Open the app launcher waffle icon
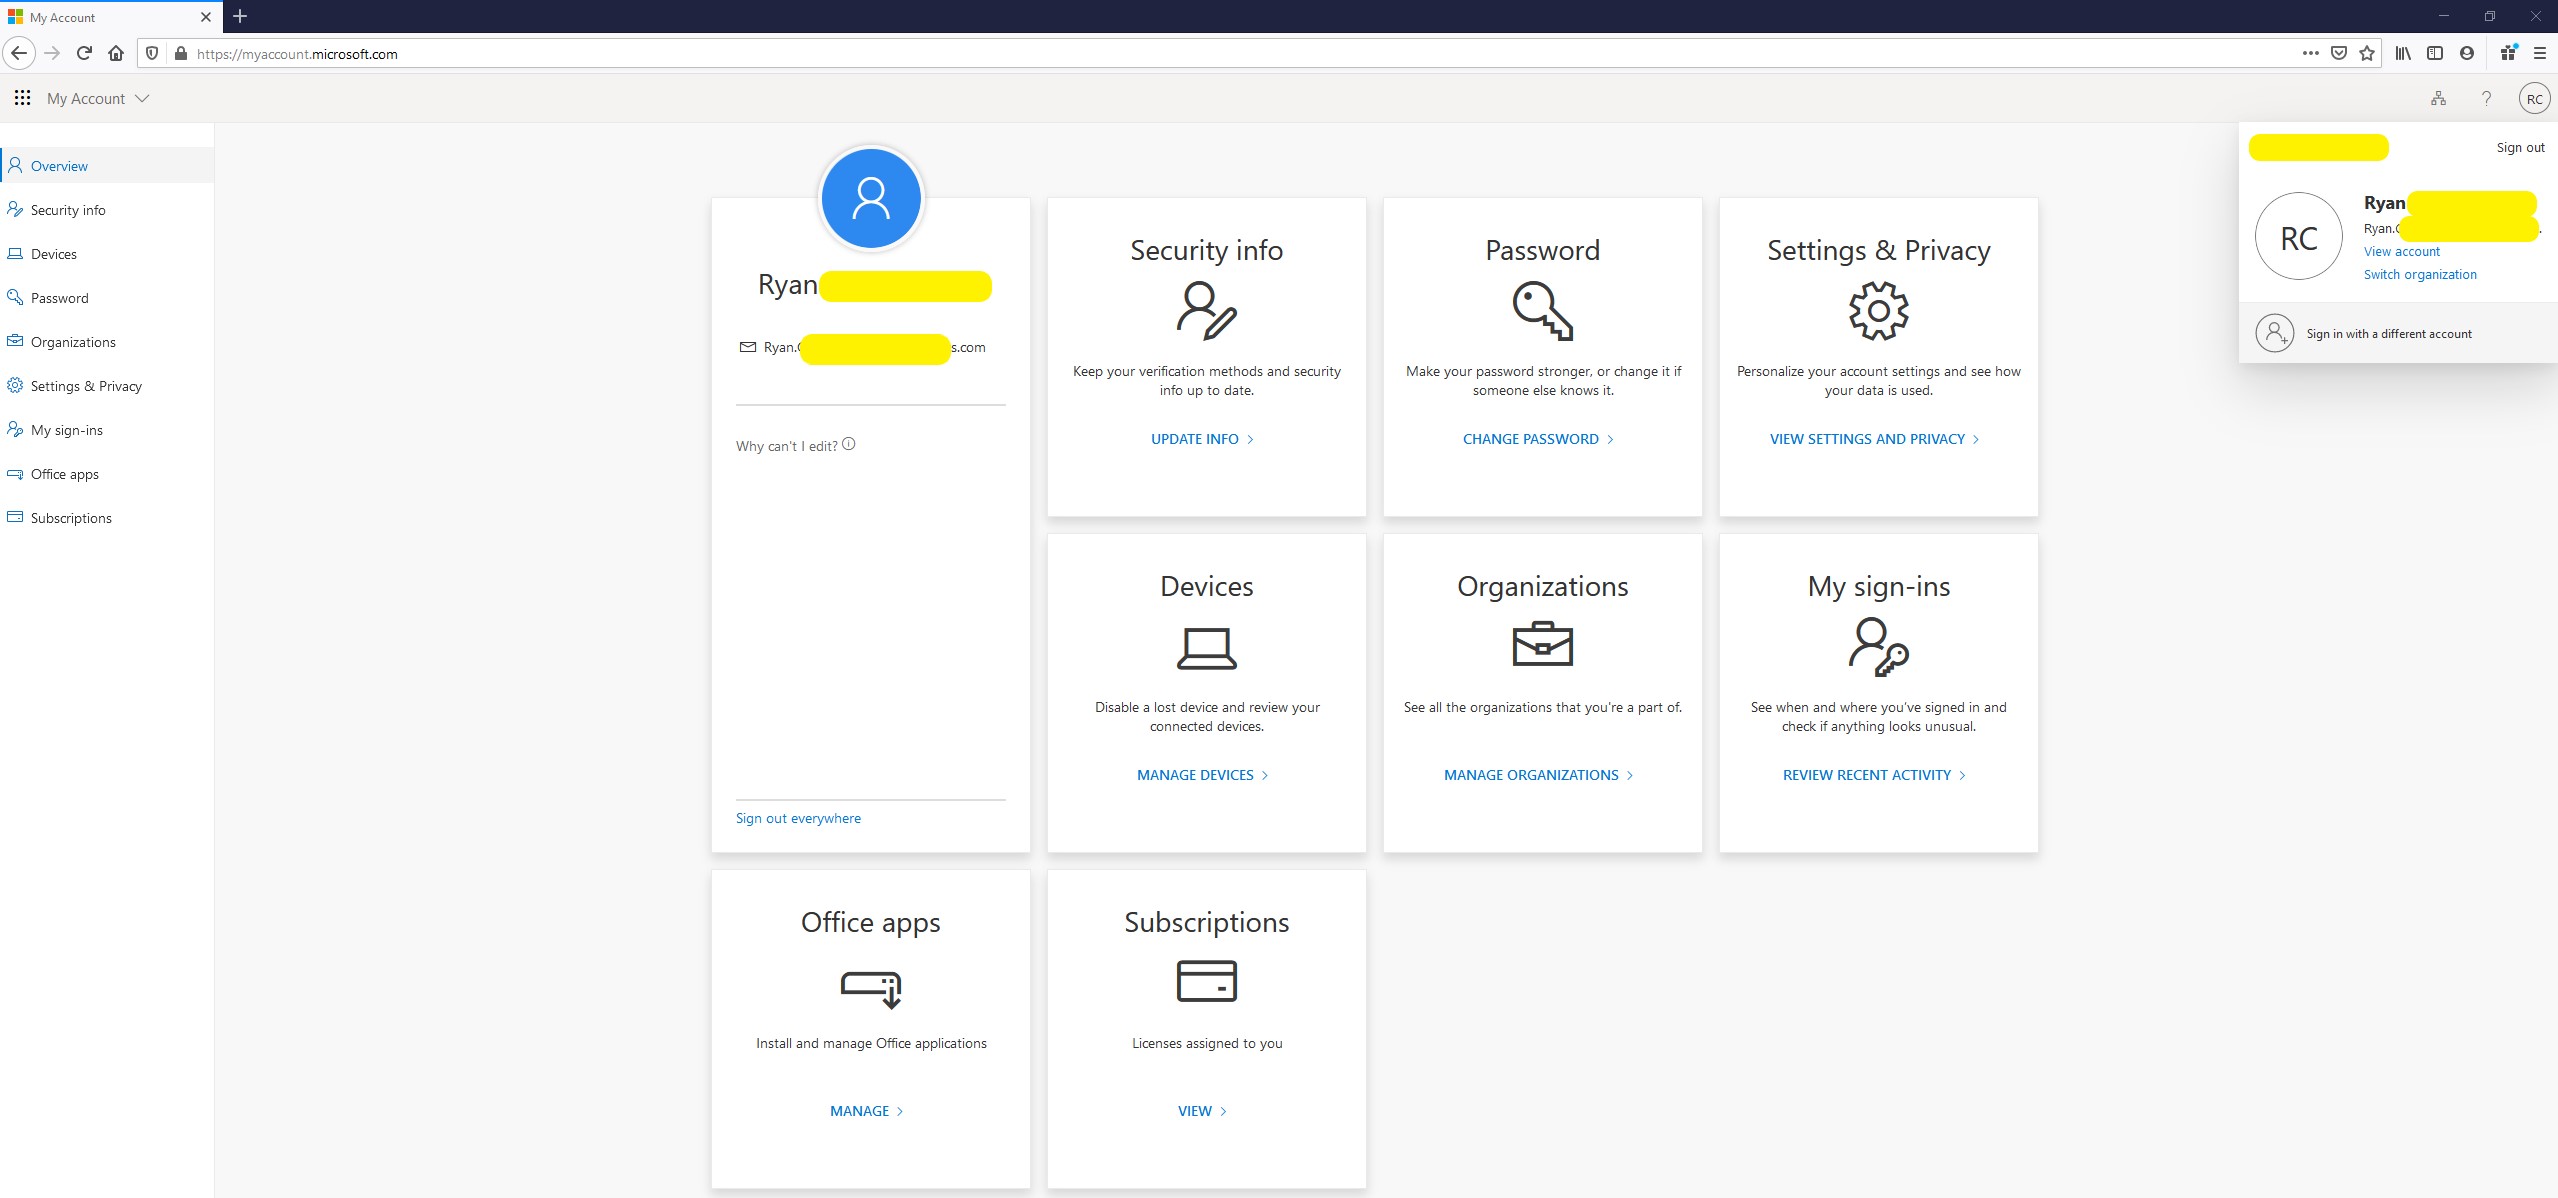Screen dimensions: 2558x1198 [x=22, y=98]
